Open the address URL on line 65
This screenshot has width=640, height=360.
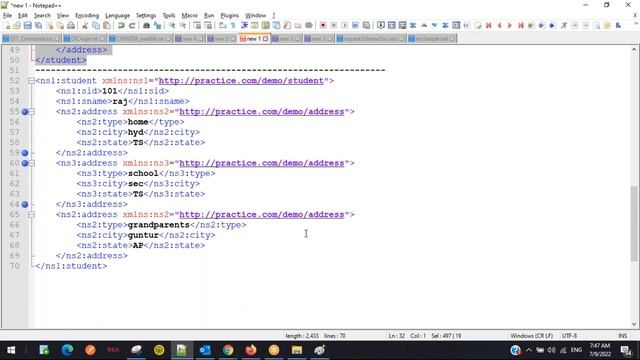click(x=262, y=215)
